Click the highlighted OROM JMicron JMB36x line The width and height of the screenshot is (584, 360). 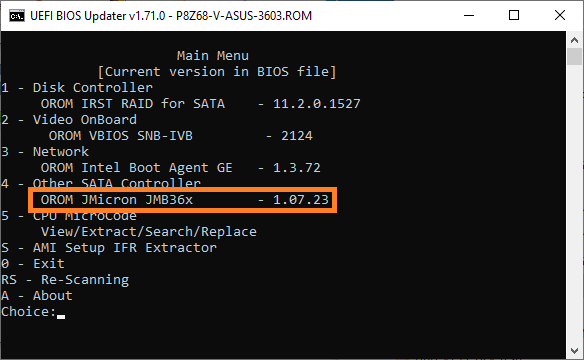click(x=185, y=200)
